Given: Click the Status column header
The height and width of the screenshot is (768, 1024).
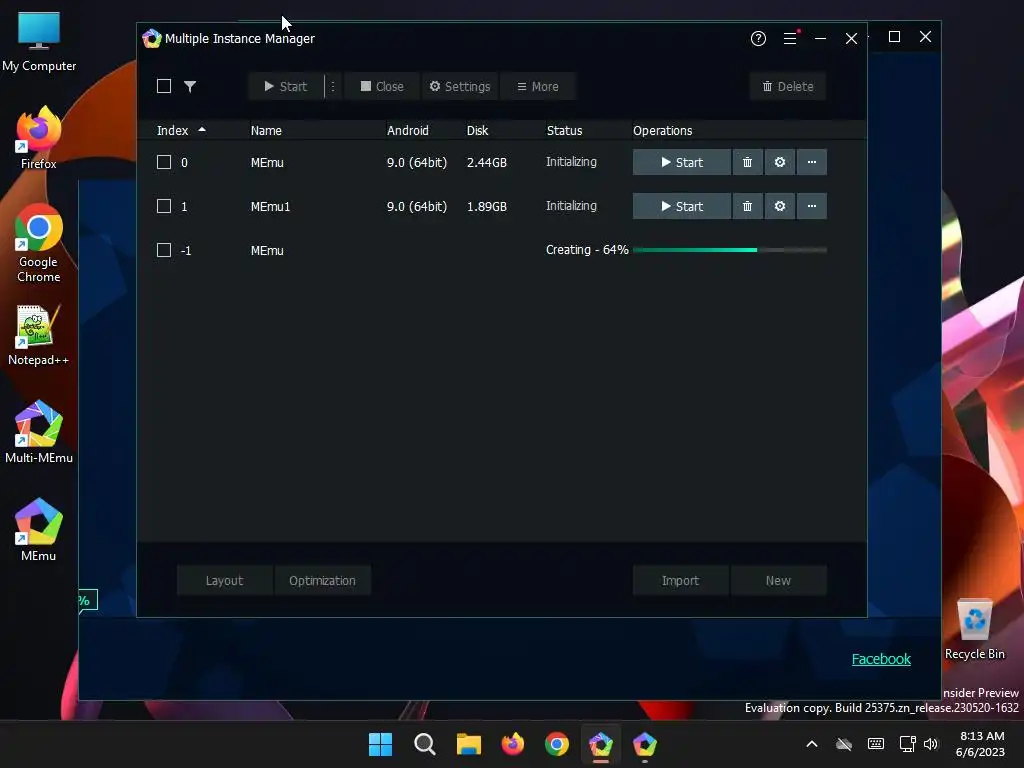Looking at the screenshot, I should (564, 131).
